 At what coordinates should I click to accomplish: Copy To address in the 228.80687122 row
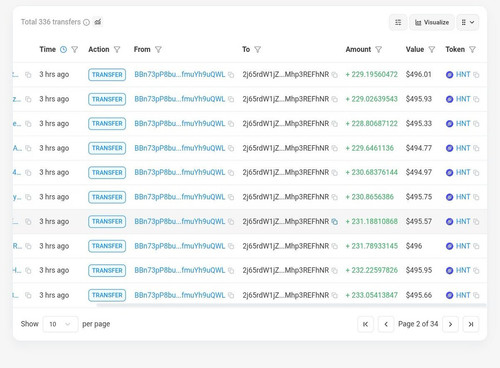tap(335, 124)
